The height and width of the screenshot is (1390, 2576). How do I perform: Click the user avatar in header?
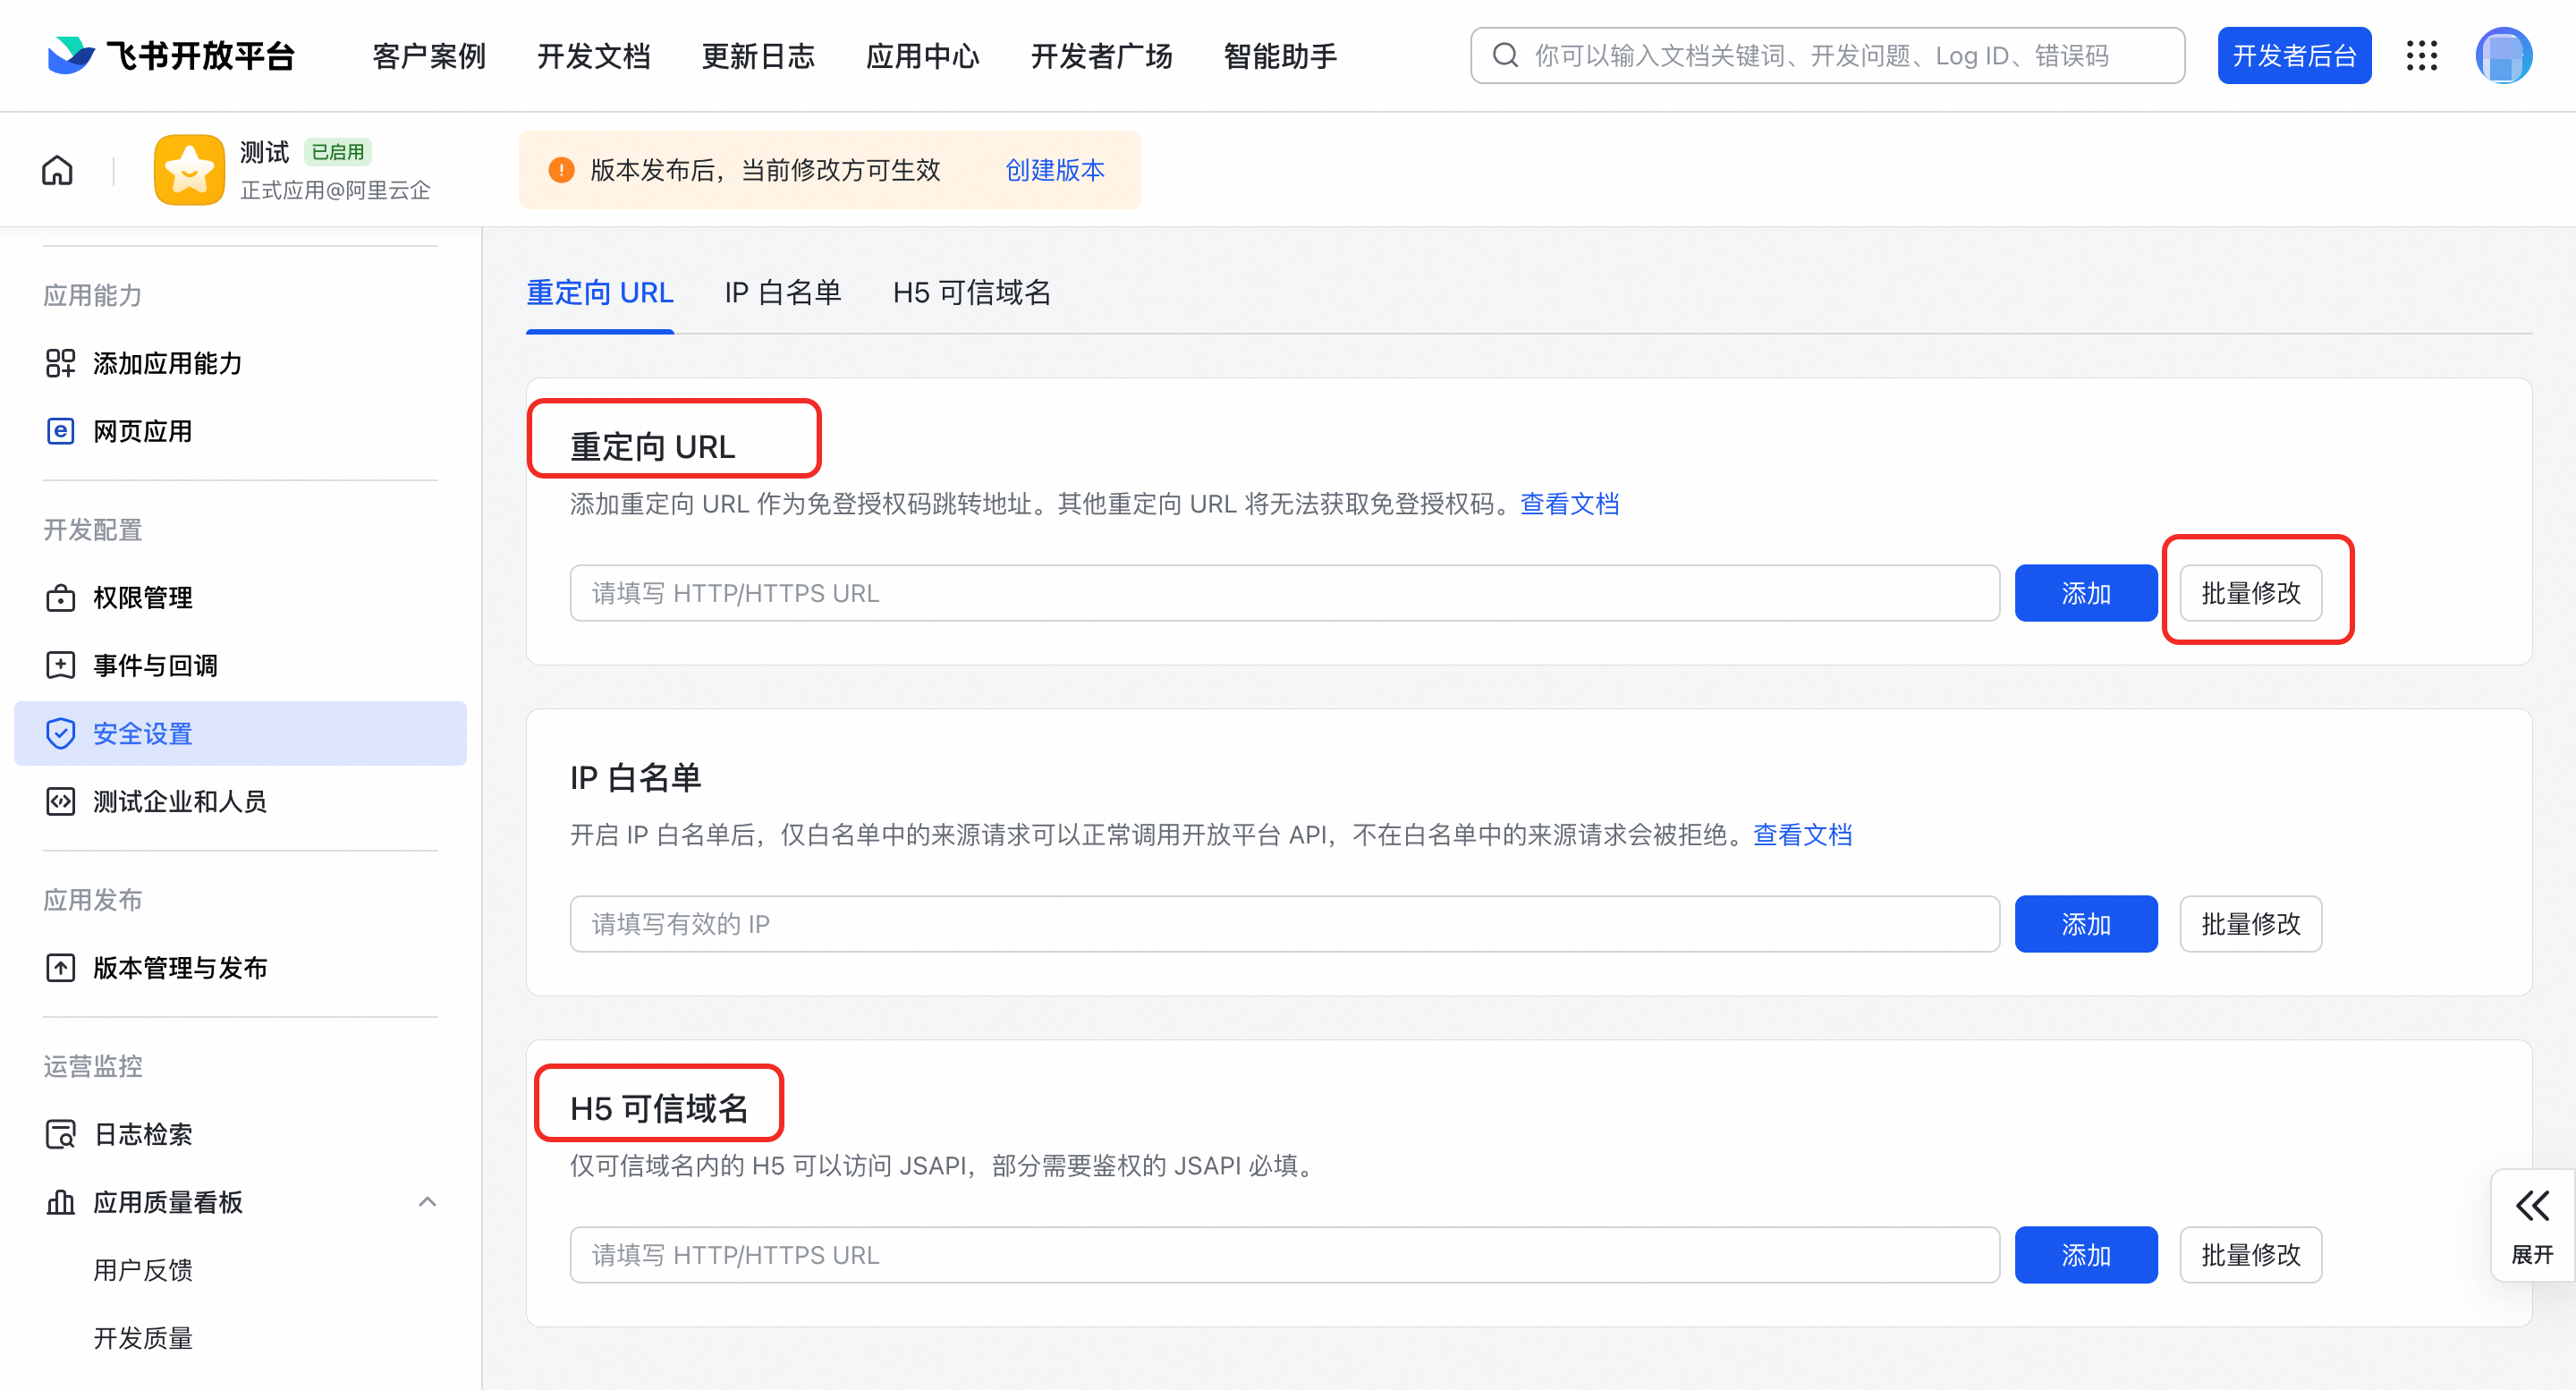pos(2503,56)
